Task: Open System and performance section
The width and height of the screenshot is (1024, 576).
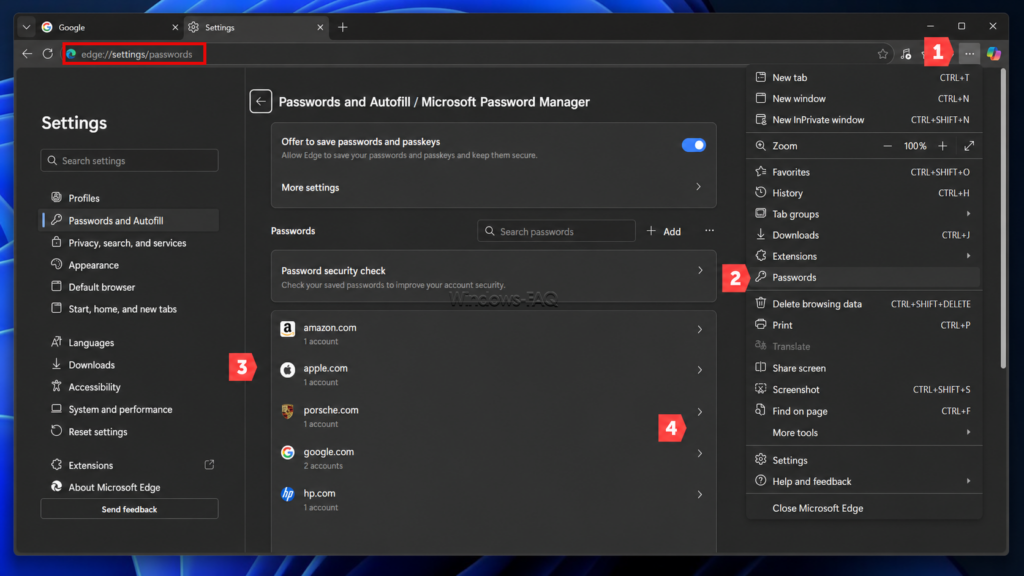Action: tap(129, 409)
